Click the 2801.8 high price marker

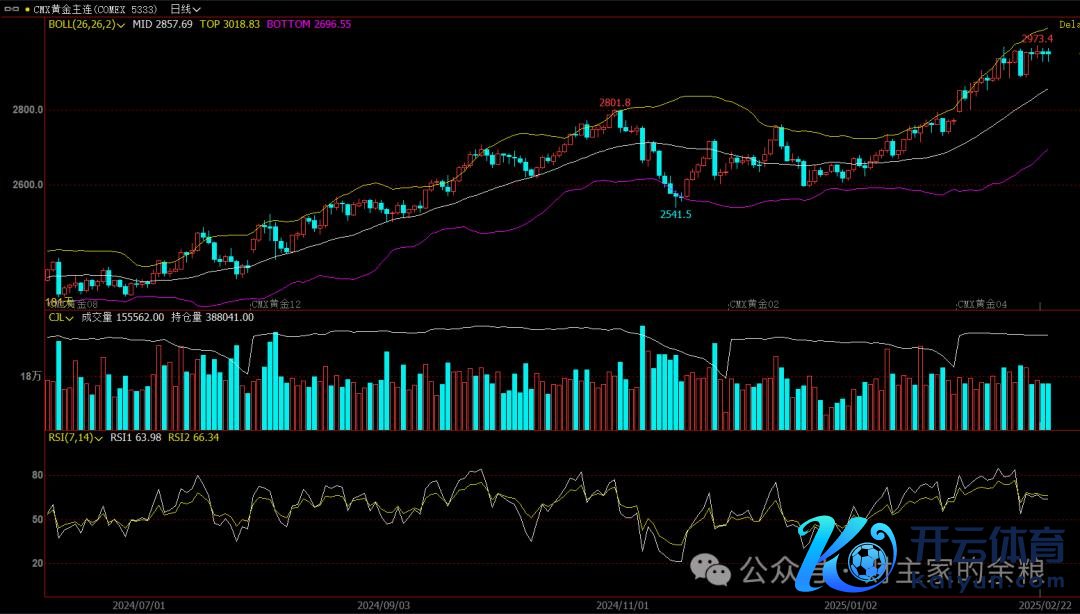pyautogui.click(x=614, y=102)
